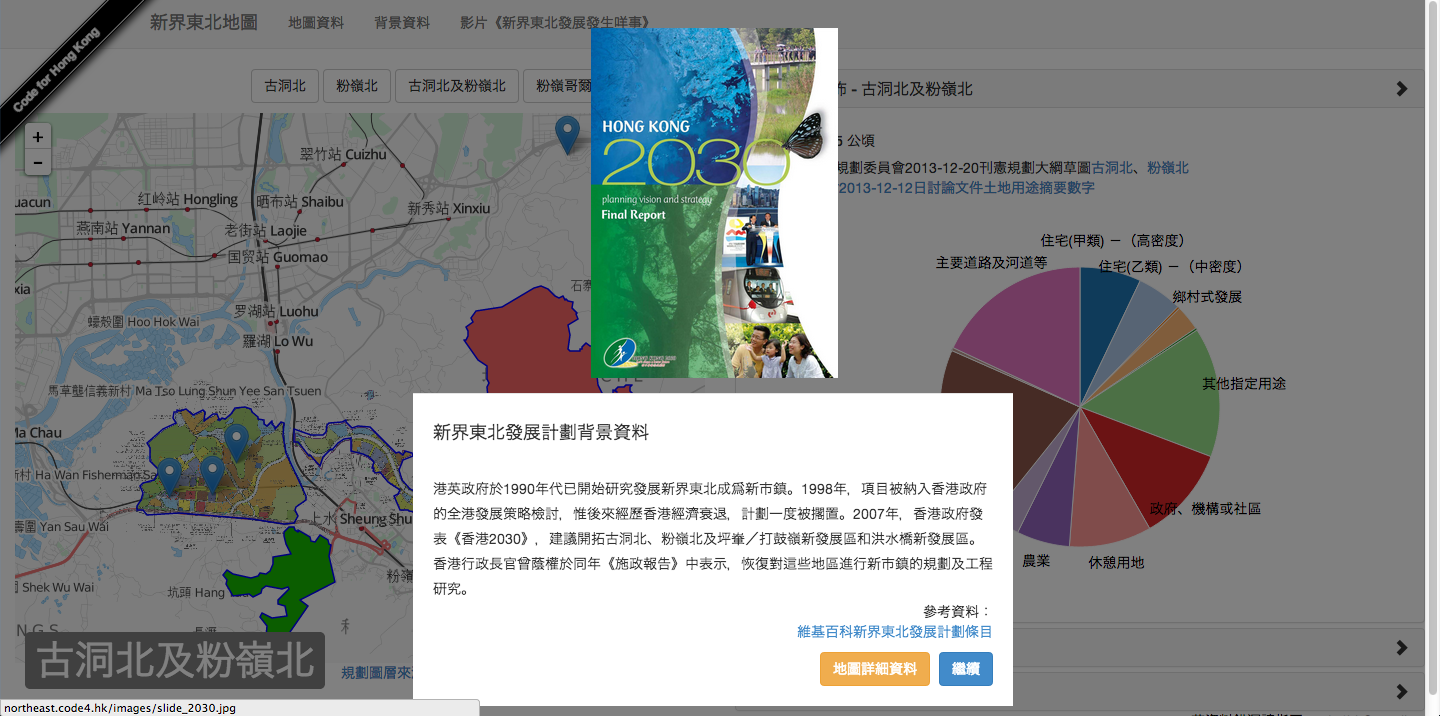Open the 維基百科新界東北發展計劃條目 link
The height and width of the screenshot is (716, 1440).
tap(895, 632)
